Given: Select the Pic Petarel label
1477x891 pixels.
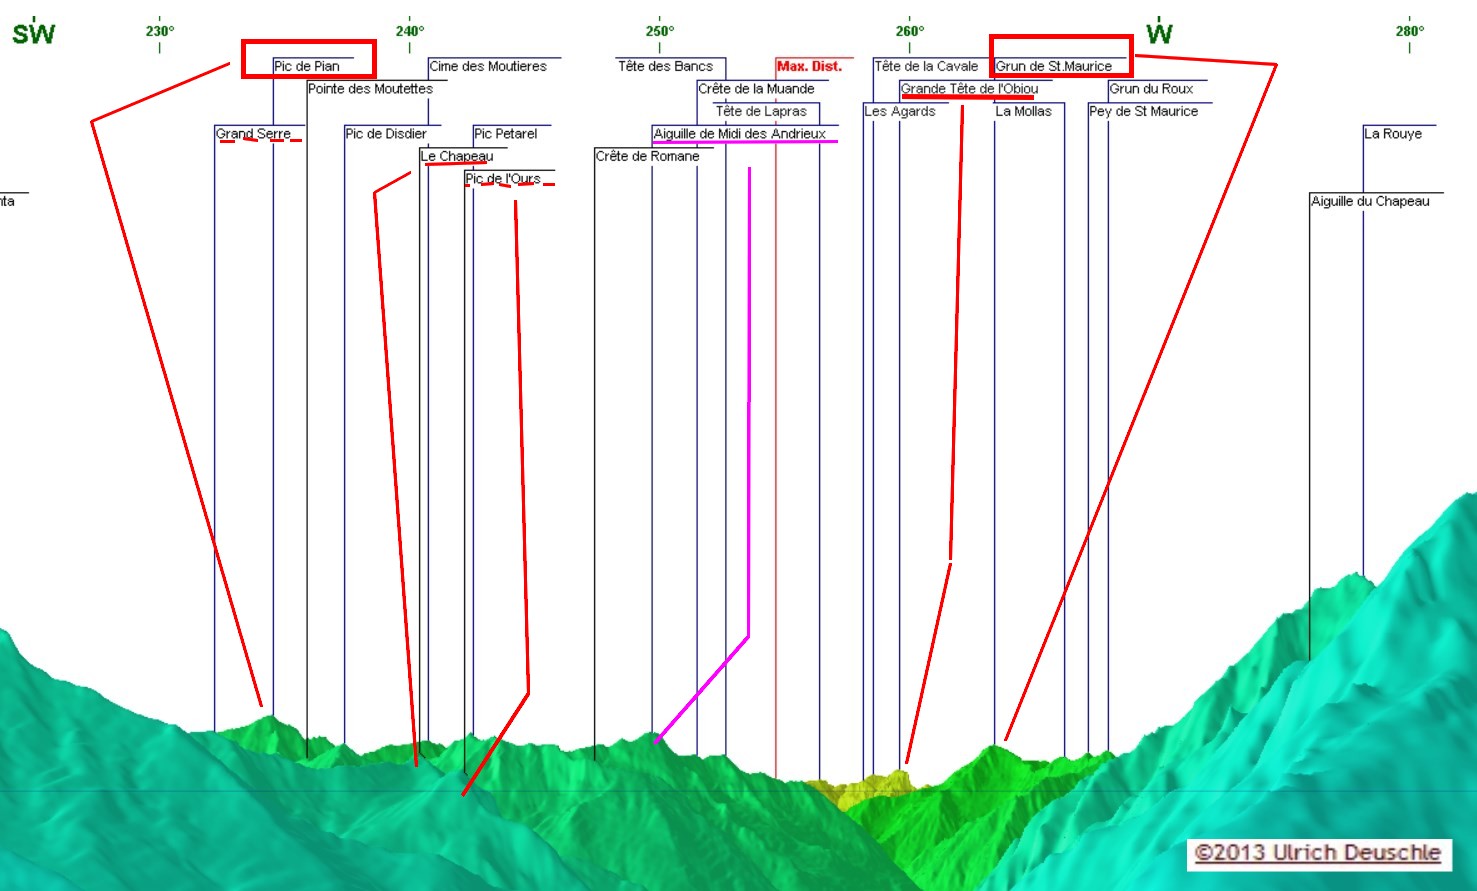Looking at the screenshot, I should (505, 134).
